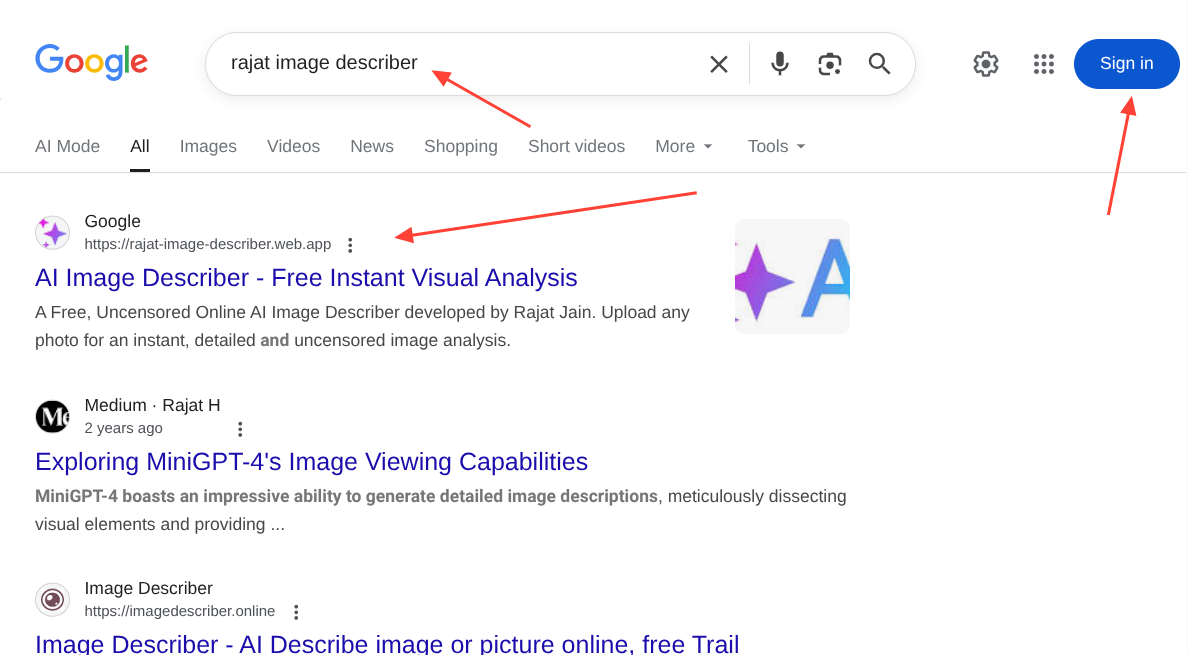This screenshot has height=655, width=1188.
Task: Open quick settings via the gear icon
Action: [985, 63]
